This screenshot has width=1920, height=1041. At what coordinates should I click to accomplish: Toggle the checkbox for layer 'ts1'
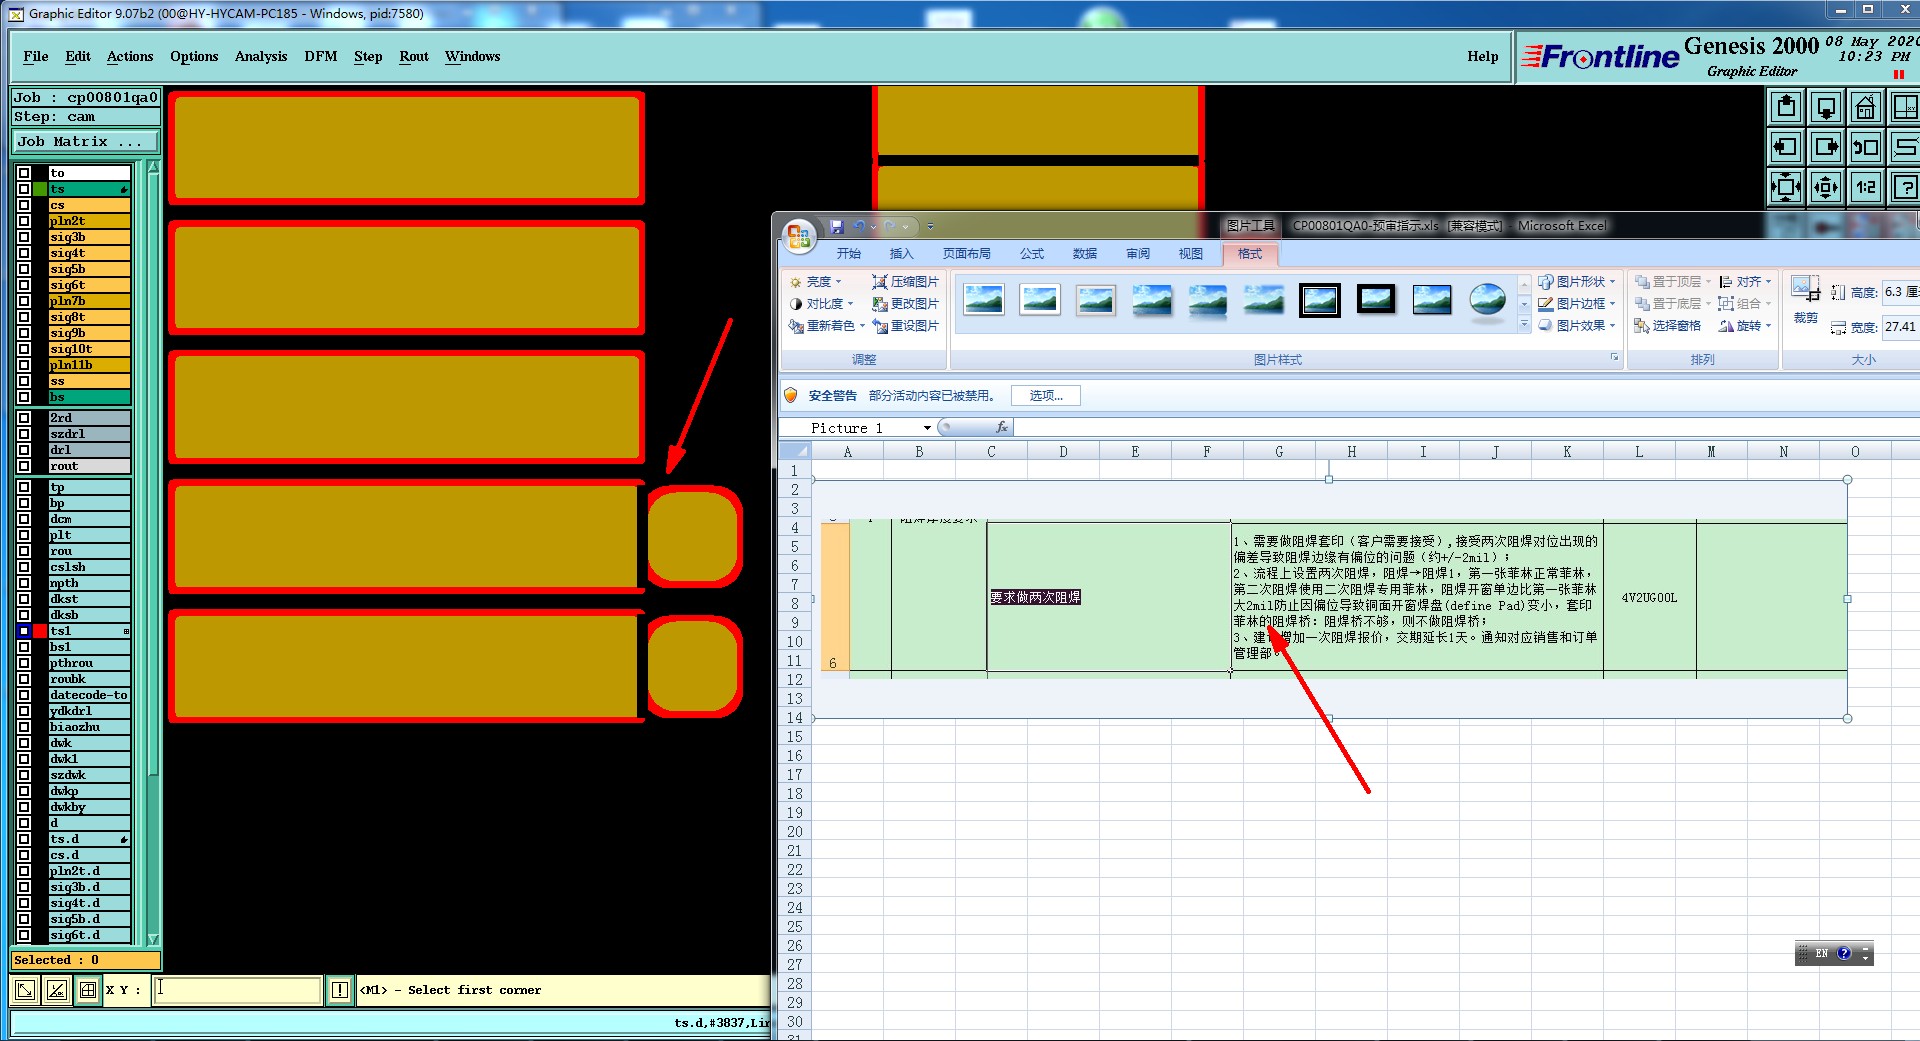24,631
